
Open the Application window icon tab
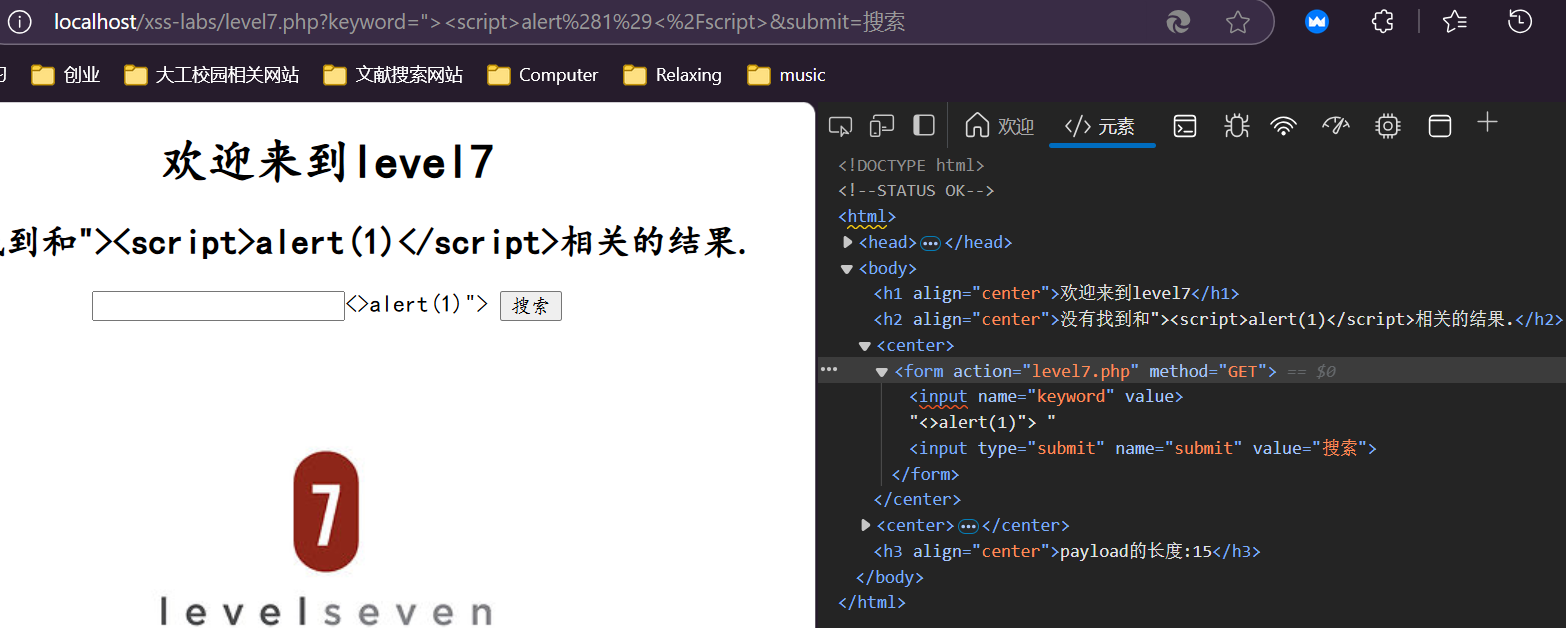(1439, 126)
